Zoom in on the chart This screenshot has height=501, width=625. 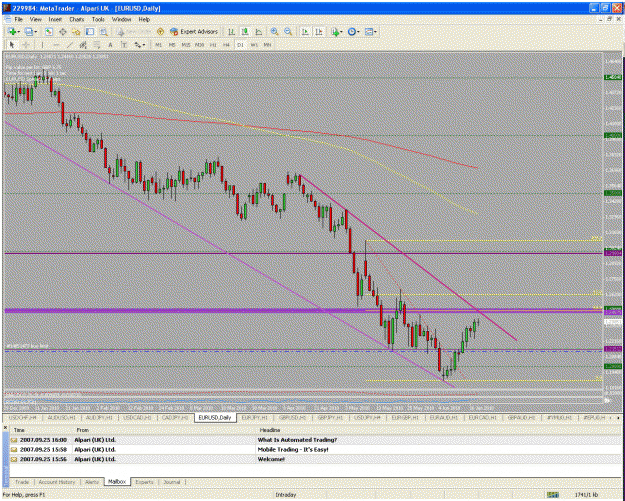click(274, 31)
